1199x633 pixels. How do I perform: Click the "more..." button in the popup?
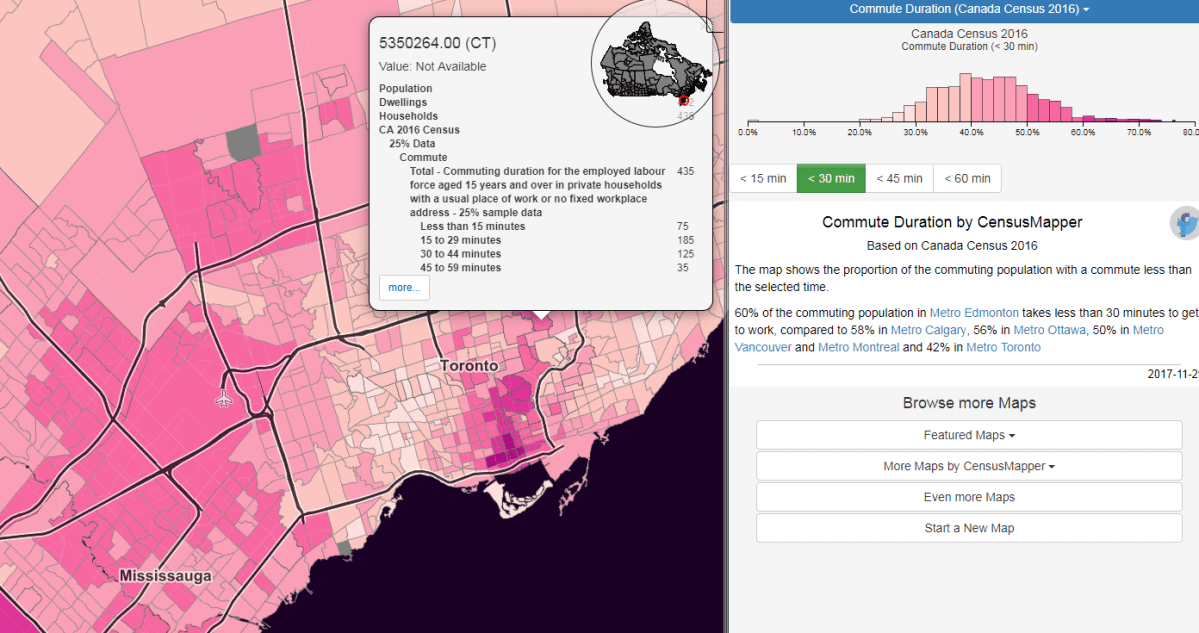pyautogui.click(x=404, y=288)
